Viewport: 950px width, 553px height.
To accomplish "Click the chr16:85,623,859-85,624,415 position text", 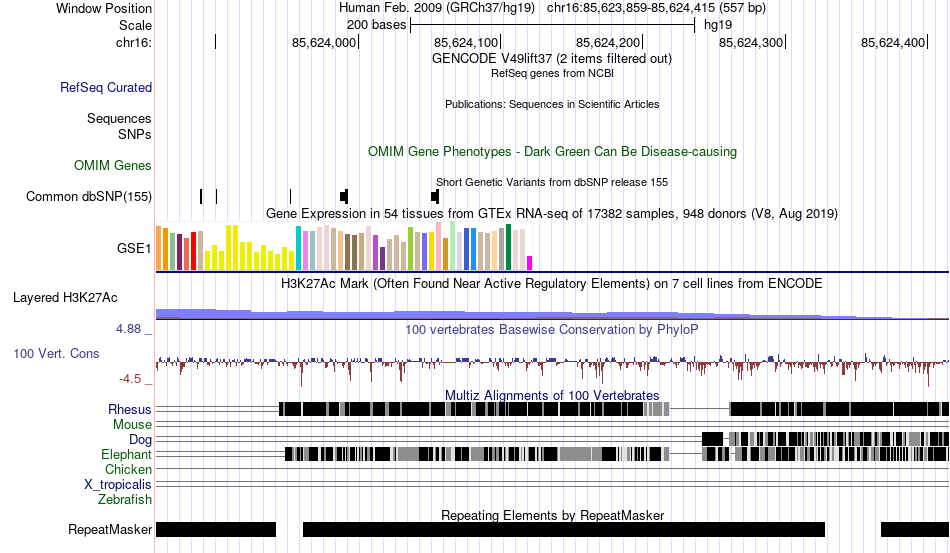I will pos(656,8).
